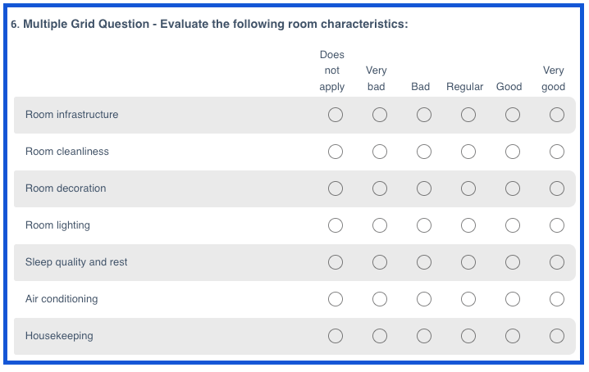Choose Very bad for Room cleanliness

coord(379,152)
